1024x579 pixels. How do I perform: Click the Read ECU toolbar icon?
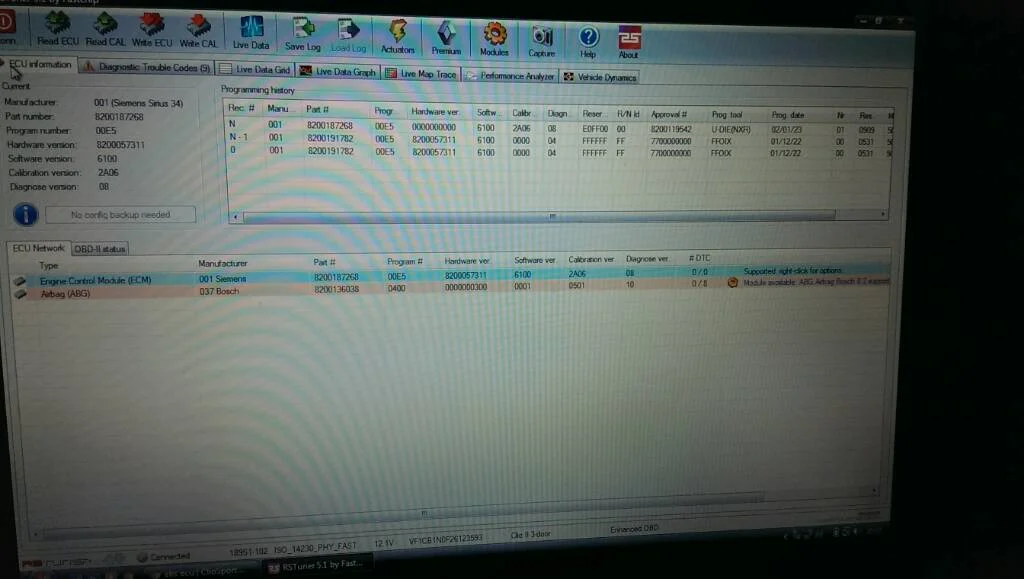pyautogui.click(x=57, y=29)
